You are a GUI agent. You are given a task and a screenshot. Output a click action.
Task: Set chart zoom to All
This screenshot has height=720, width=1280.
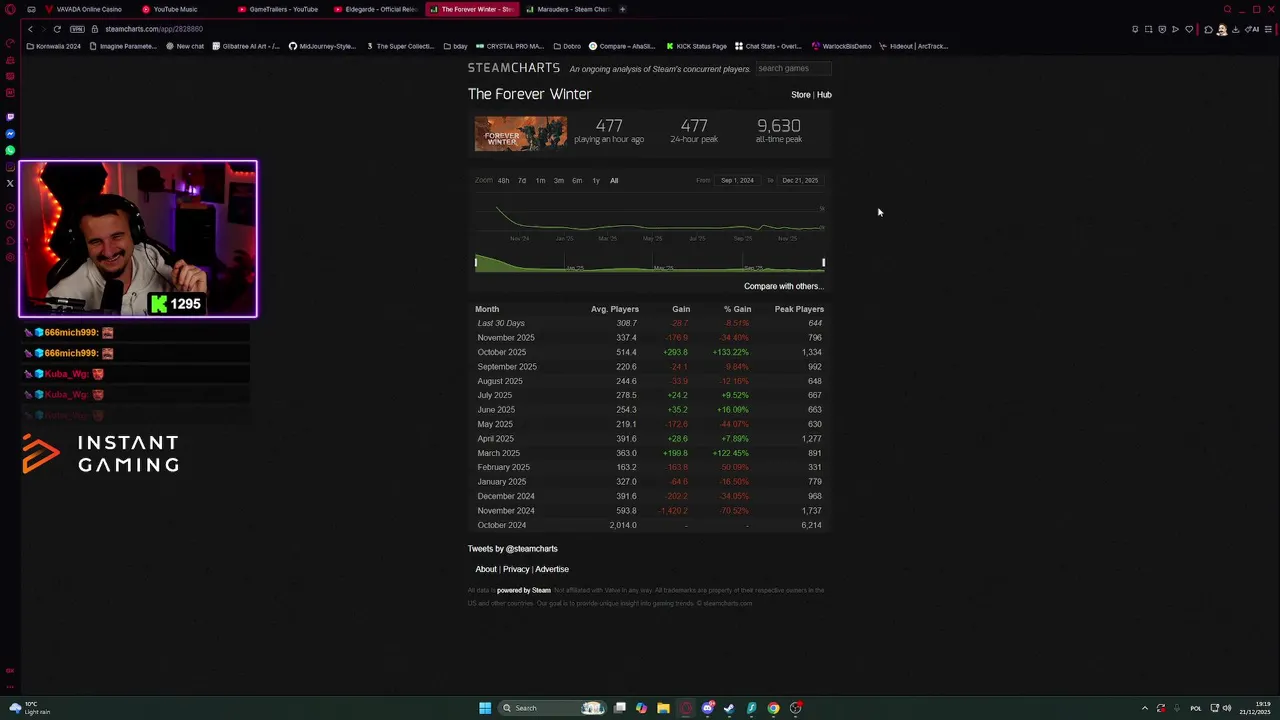tap(614, 181)
